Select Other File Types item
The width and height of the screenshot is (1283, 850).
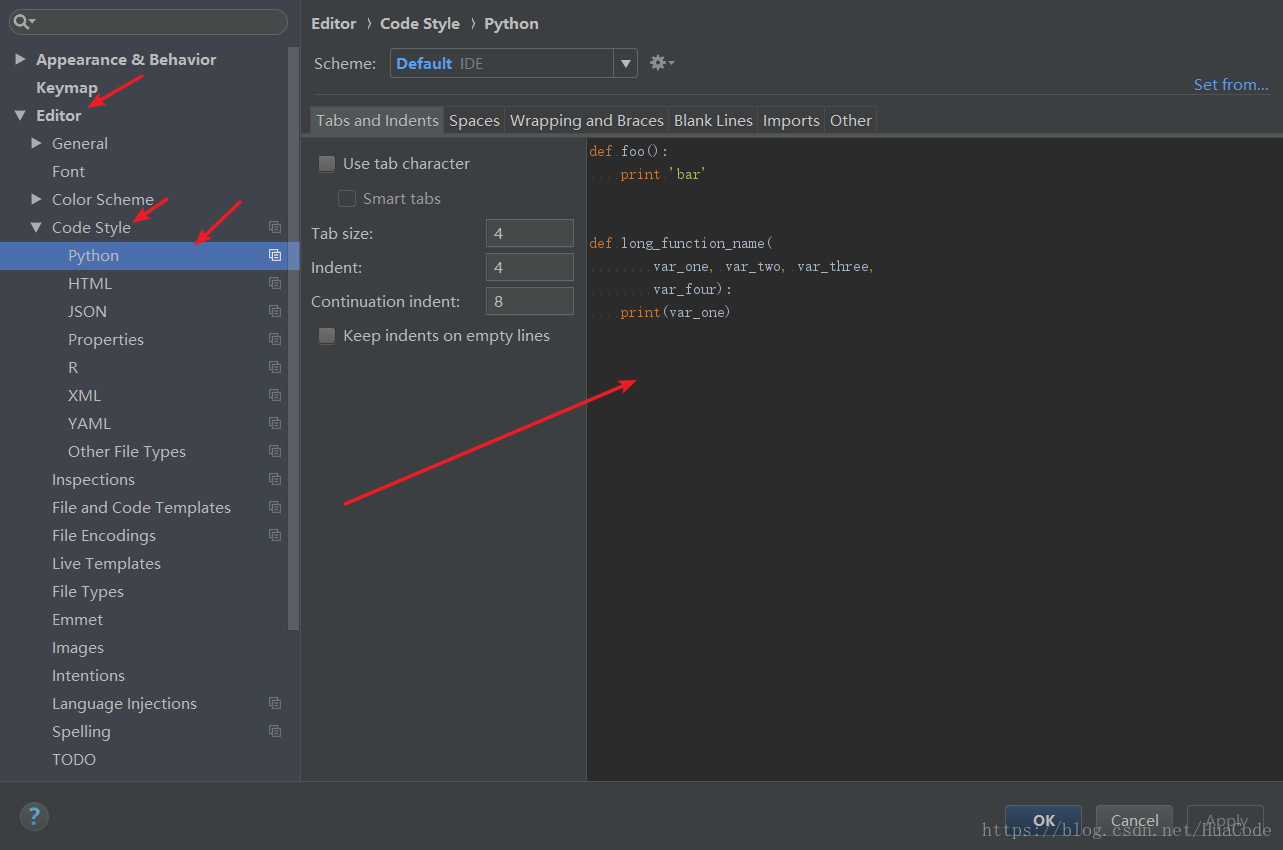(x=127, y=451)
